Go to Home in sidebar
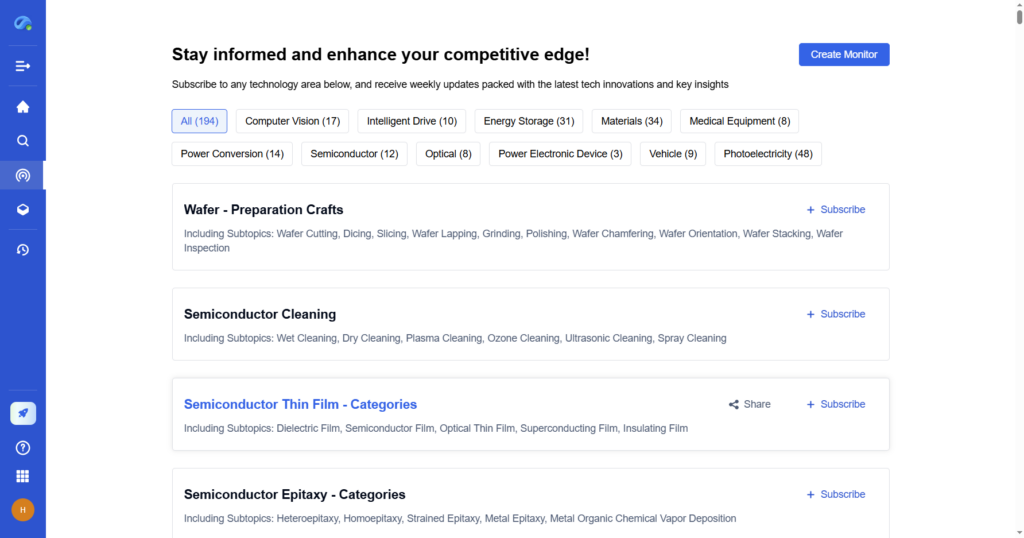Screen dimensions: 1024x538 pyautogui.click(x=22, y=107)
